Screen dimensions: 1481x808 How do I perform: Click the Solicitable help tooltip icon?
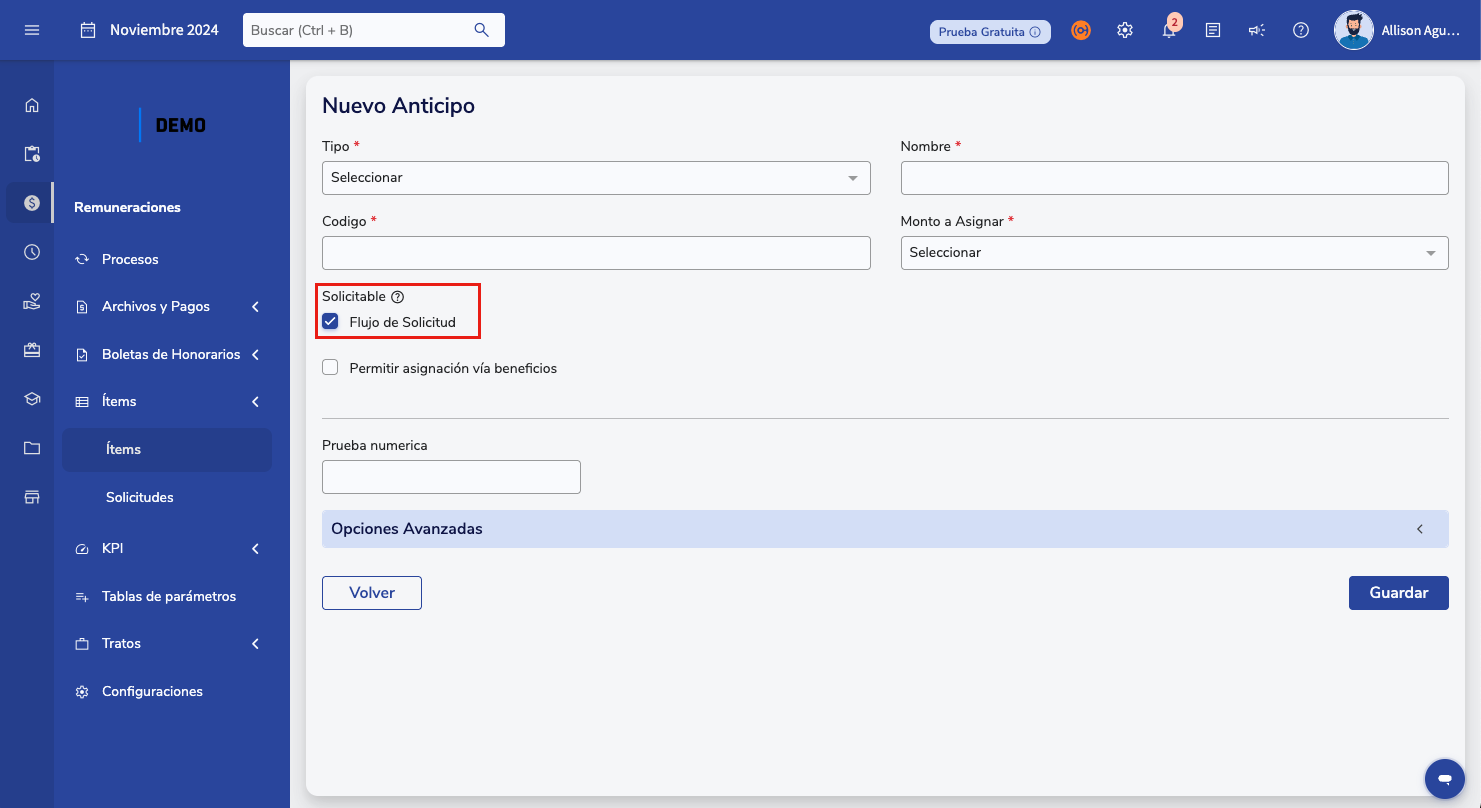397,297
